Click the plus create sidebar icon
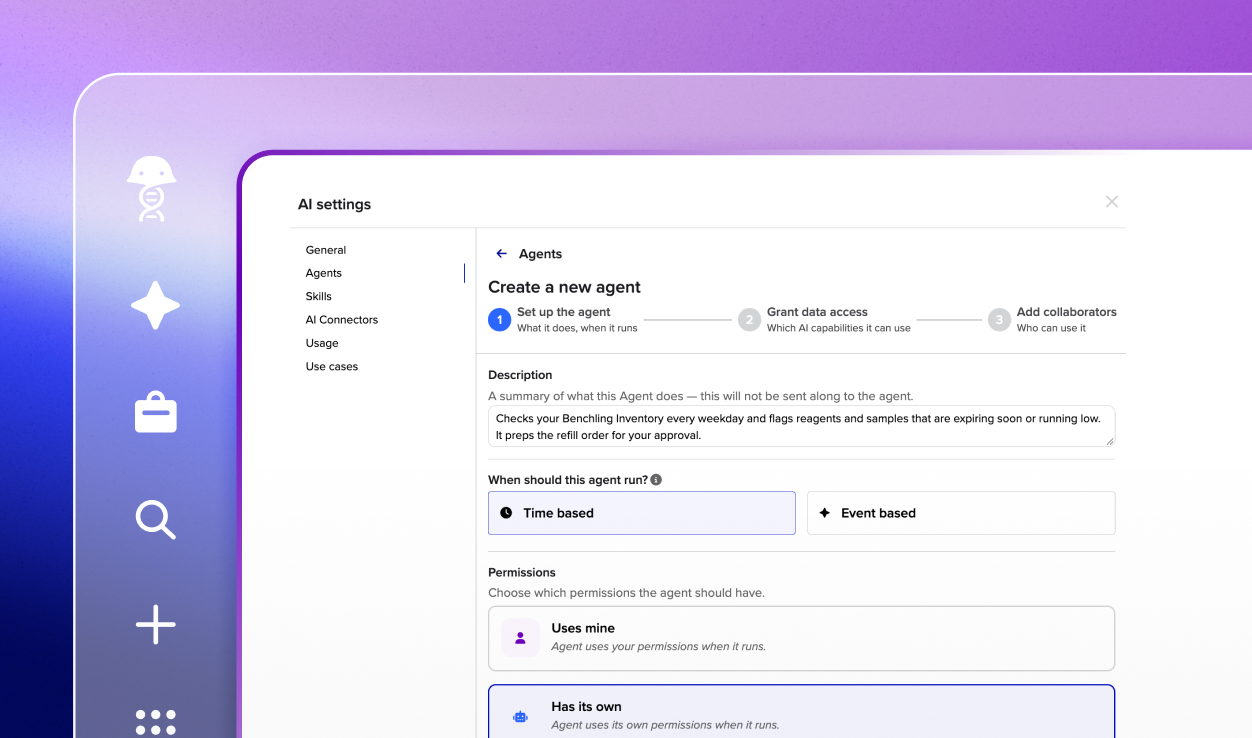This screenshot has width=1252, height=738. pos(156,624)
